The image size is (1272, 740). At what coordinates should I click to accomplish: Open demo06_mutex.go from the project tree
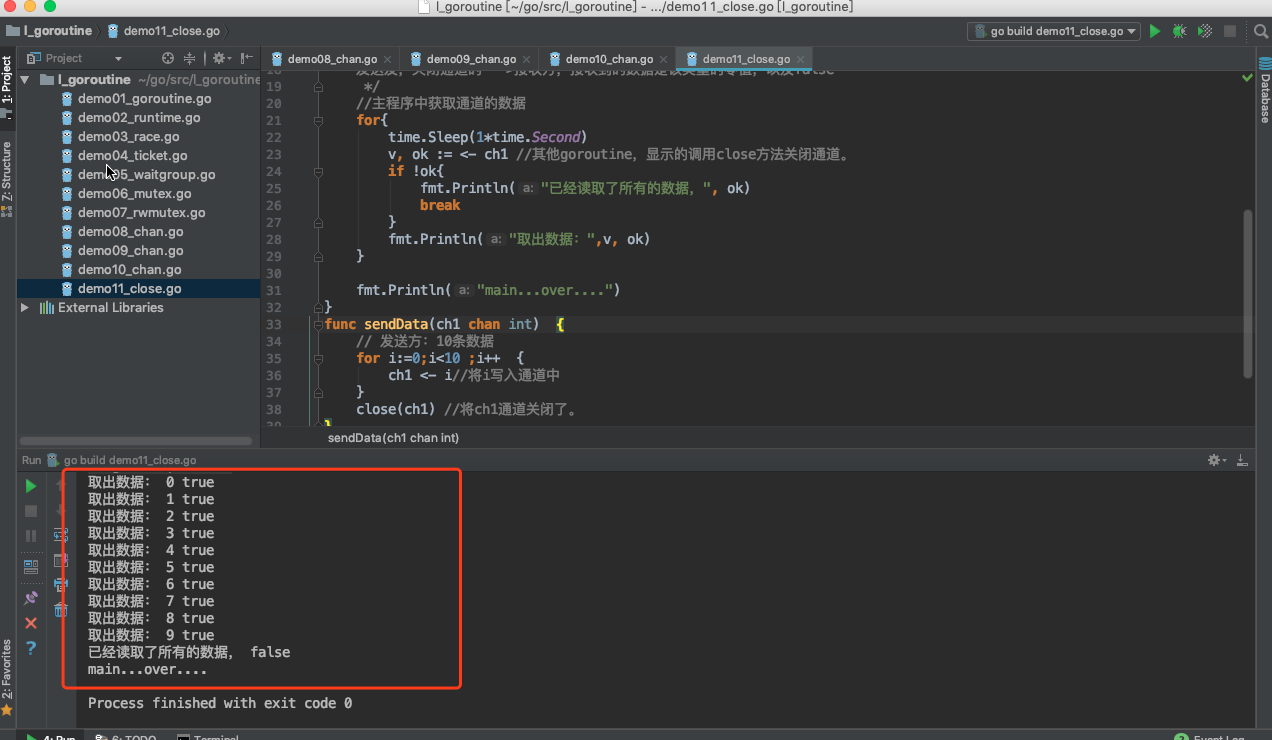tap(134, 193)
